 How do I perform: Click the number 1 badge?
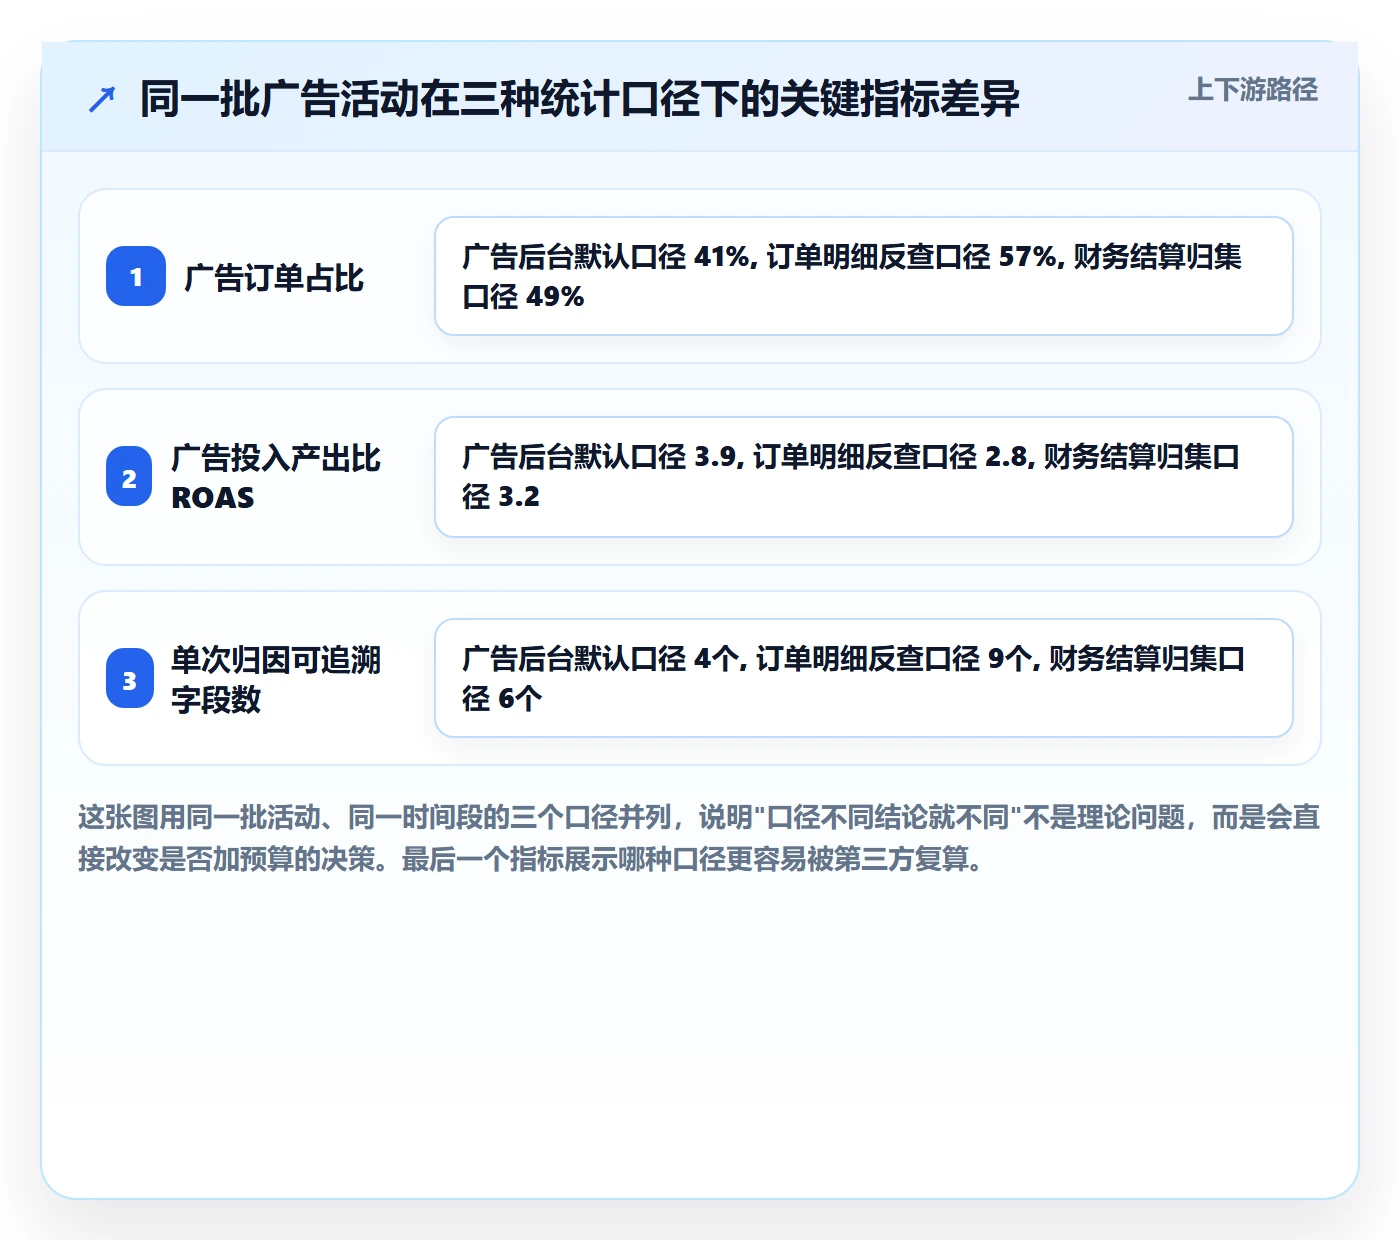tap(136, 276)
